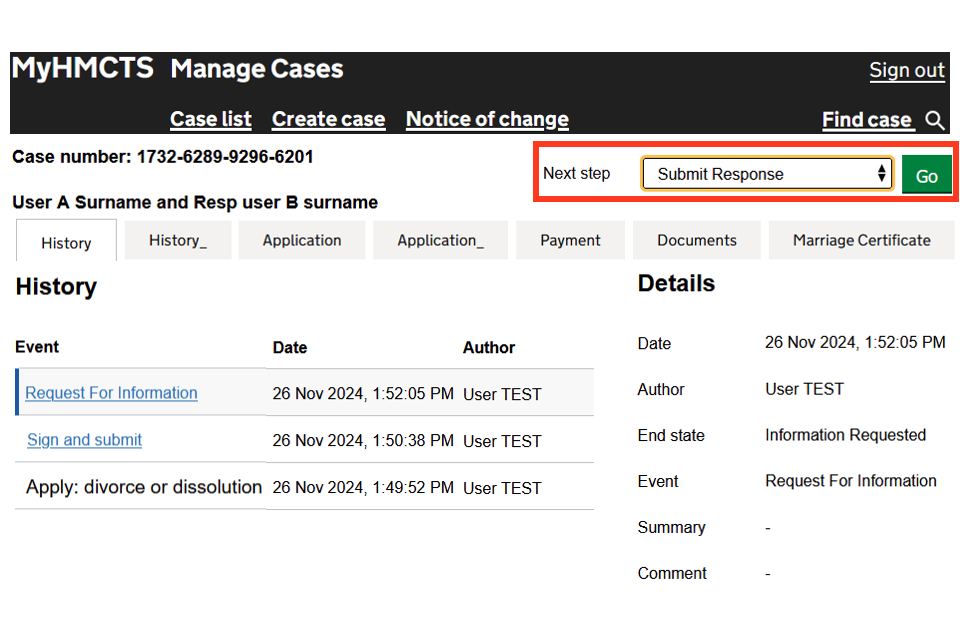Click the search magnifier icon
The image size is (960, 640).
point(935,120)
